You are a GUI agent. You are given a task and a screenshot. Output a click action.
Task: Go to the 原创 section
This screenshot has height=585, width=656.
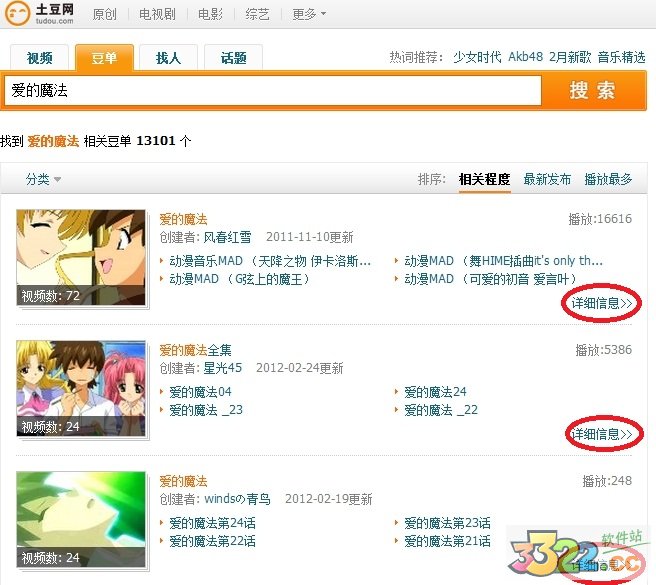pyautogui.click(x=104, y=15)
